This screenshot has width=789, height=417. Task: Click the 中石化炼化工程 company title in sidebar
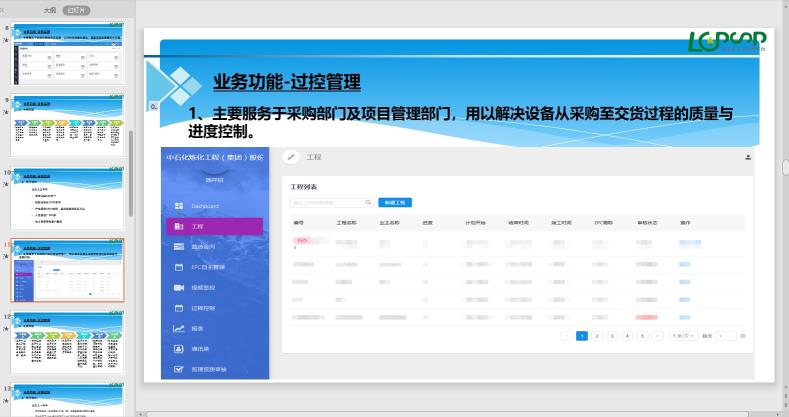click(215, 157)
